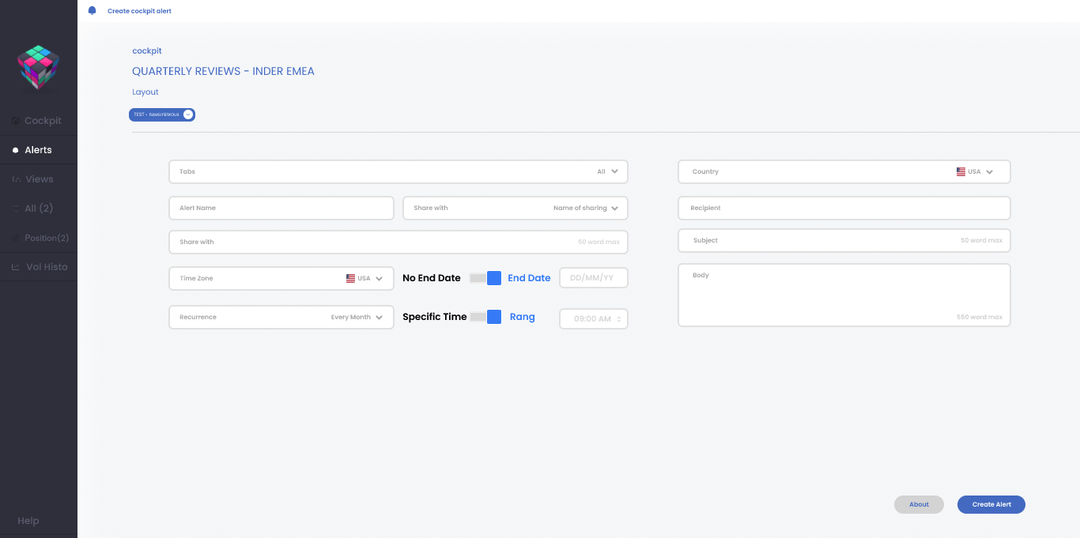
Task: Expand the blue TEST layout pill dropdown
Action: [x=162, y=114]
